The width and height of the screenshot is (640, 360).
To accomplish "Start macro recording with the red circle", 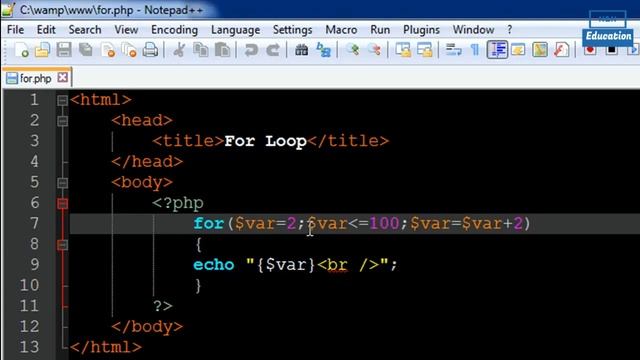I will click(x=590, y=51).
